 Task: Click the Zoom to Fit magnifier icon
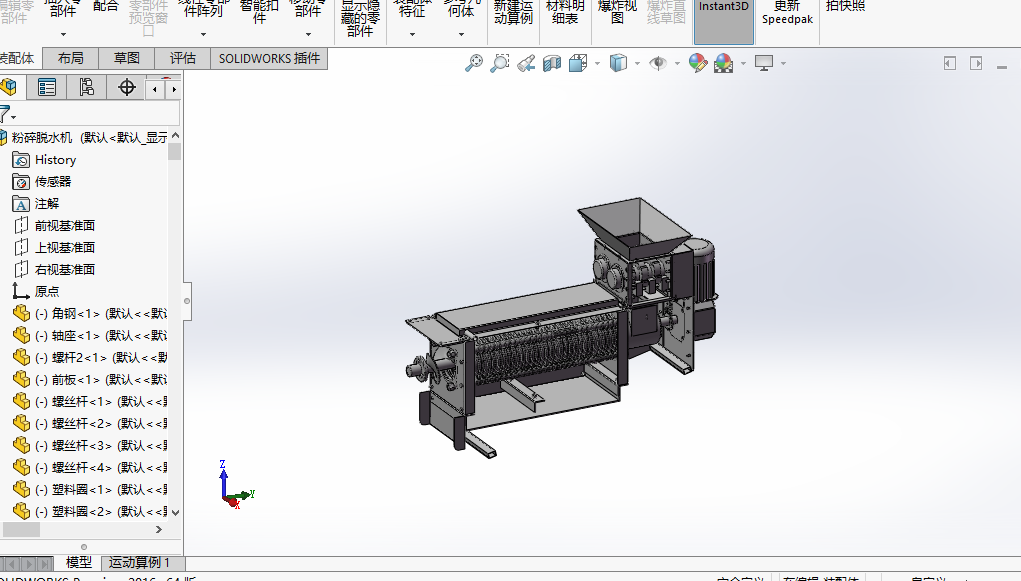point(475,64)
